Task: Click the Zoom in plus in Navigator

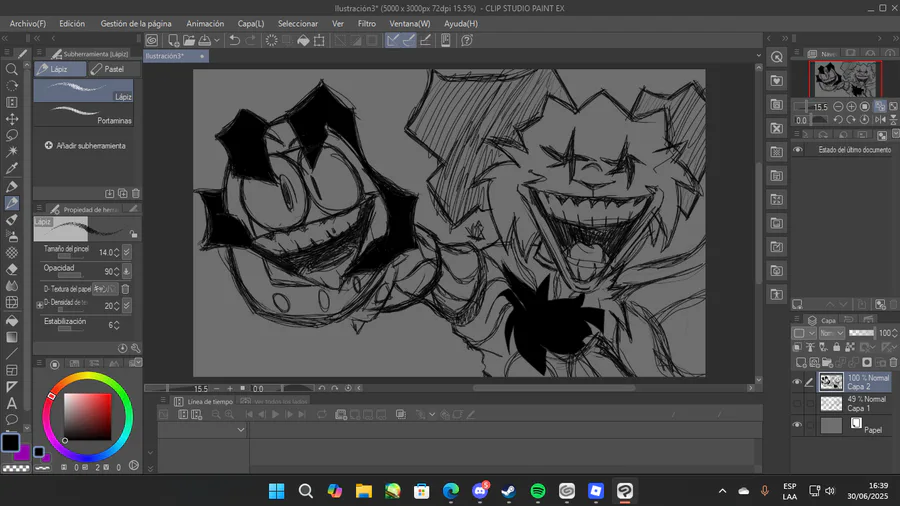Action: tap(851, 107)
